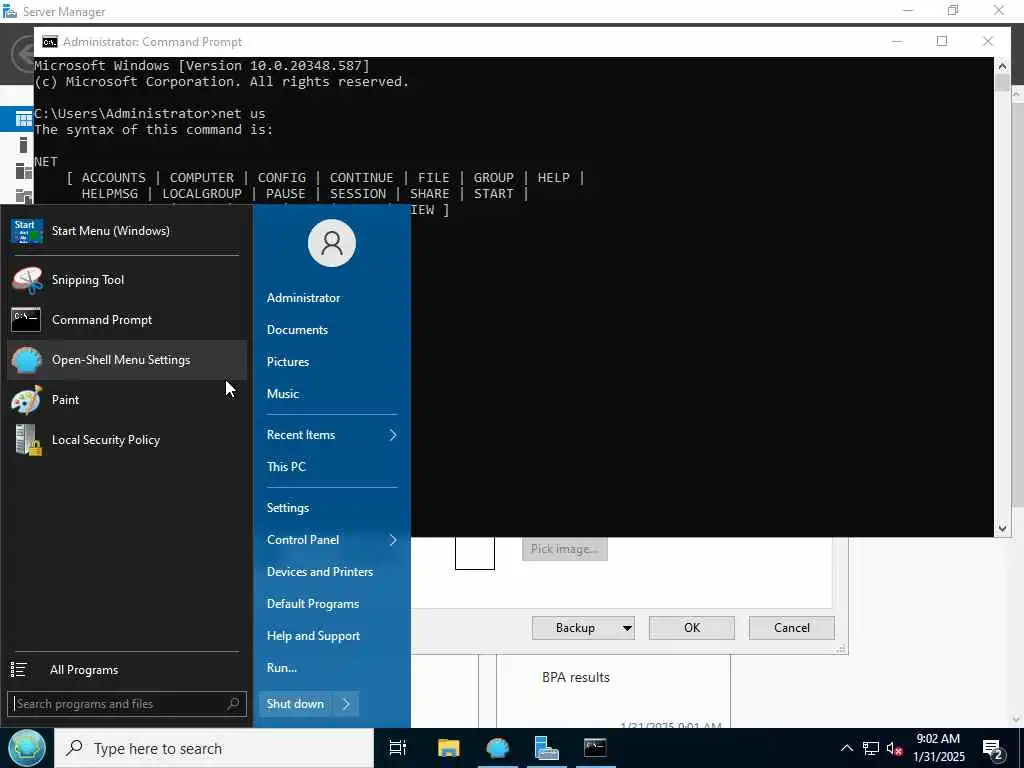Launch Snipping Tool from start menu
The width and height of the screenshot is (1024, 768).
(127, 280)
